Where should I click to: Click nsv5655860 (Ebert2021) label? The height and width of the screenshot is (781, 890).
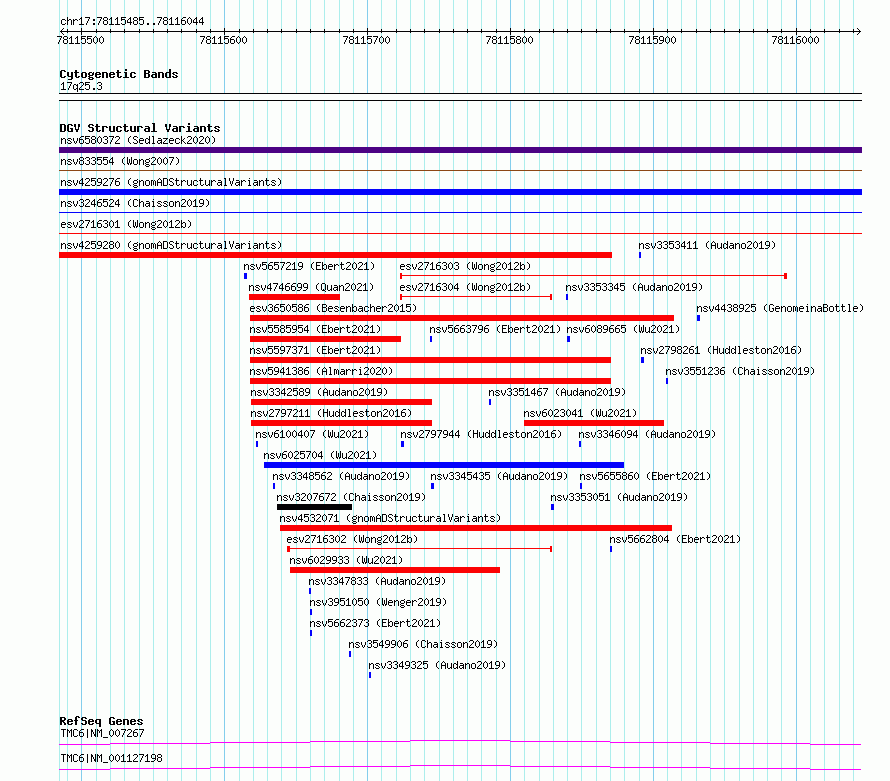click(x=645, y=476)
